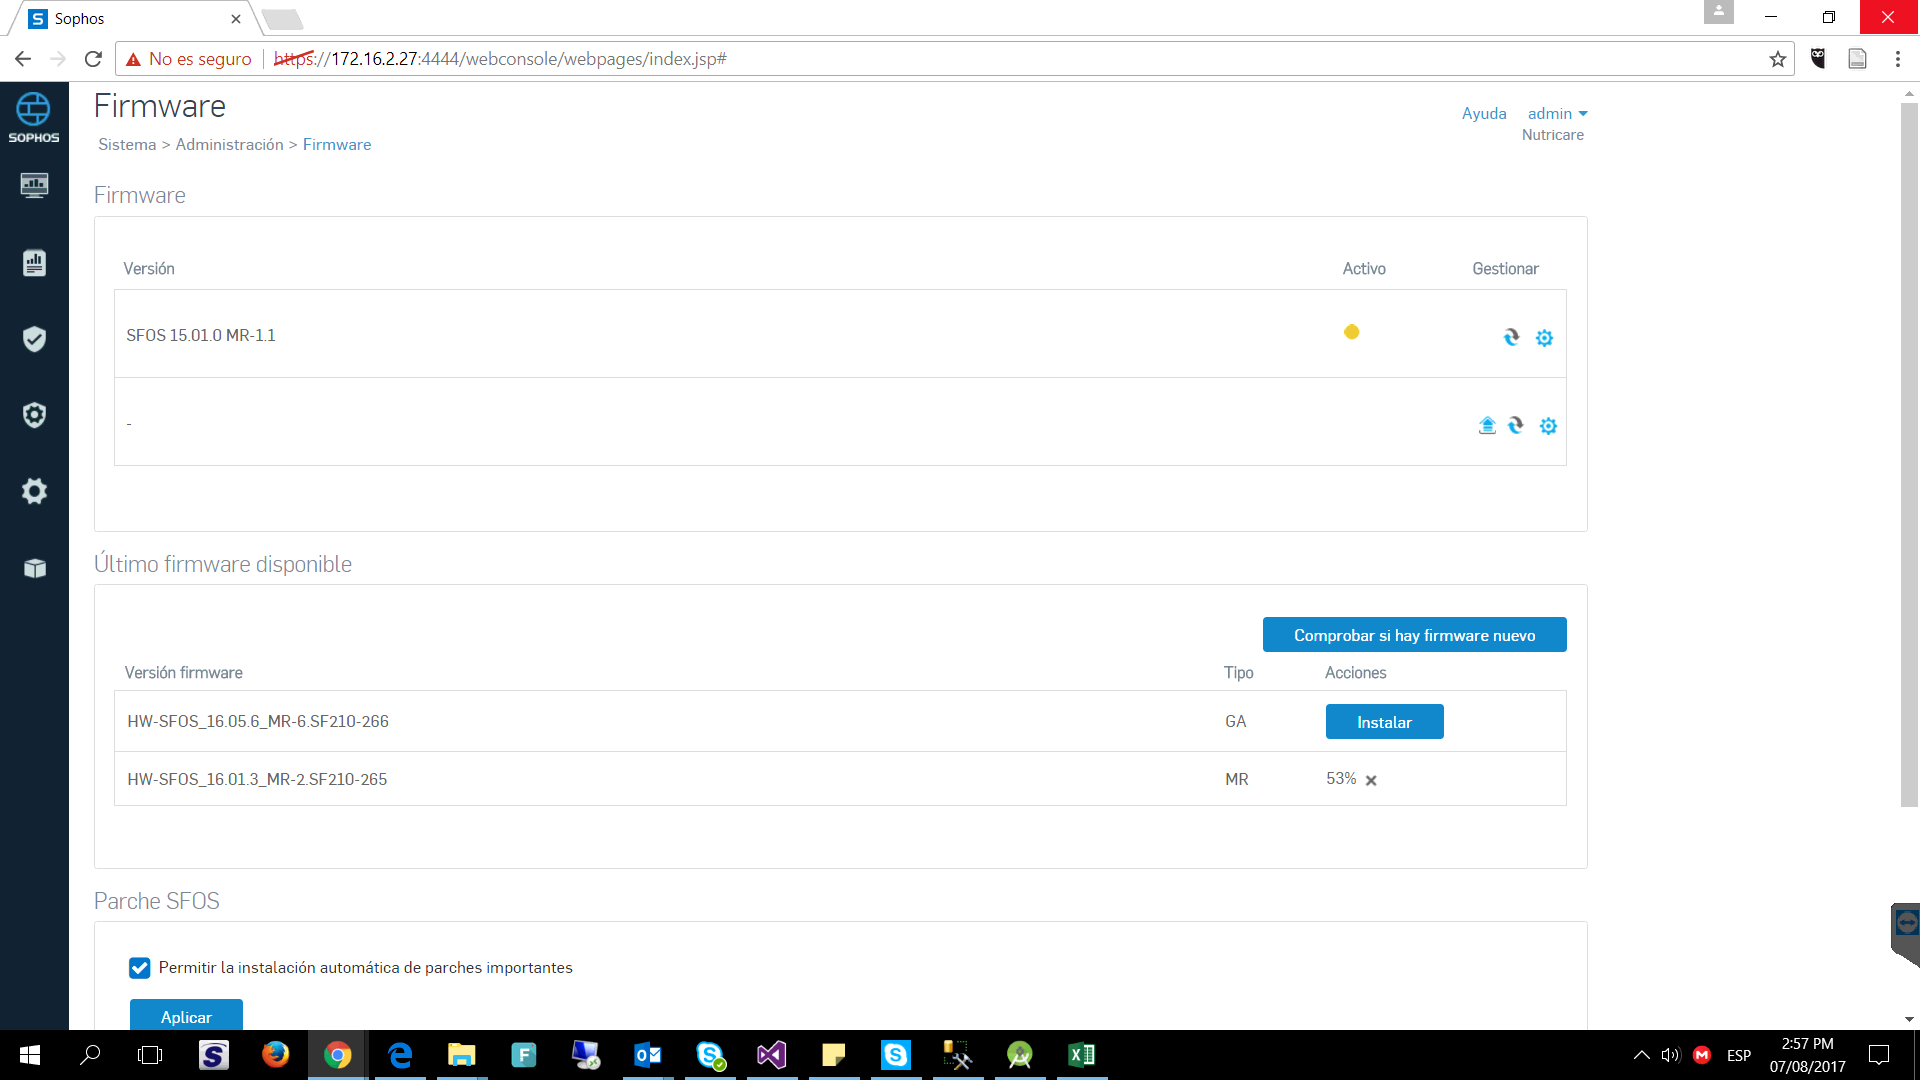1920x1080 pixels.
Task: Click reboot icon for SFOS 15.01.0 MR-1.1
Action: point(1512,338)
